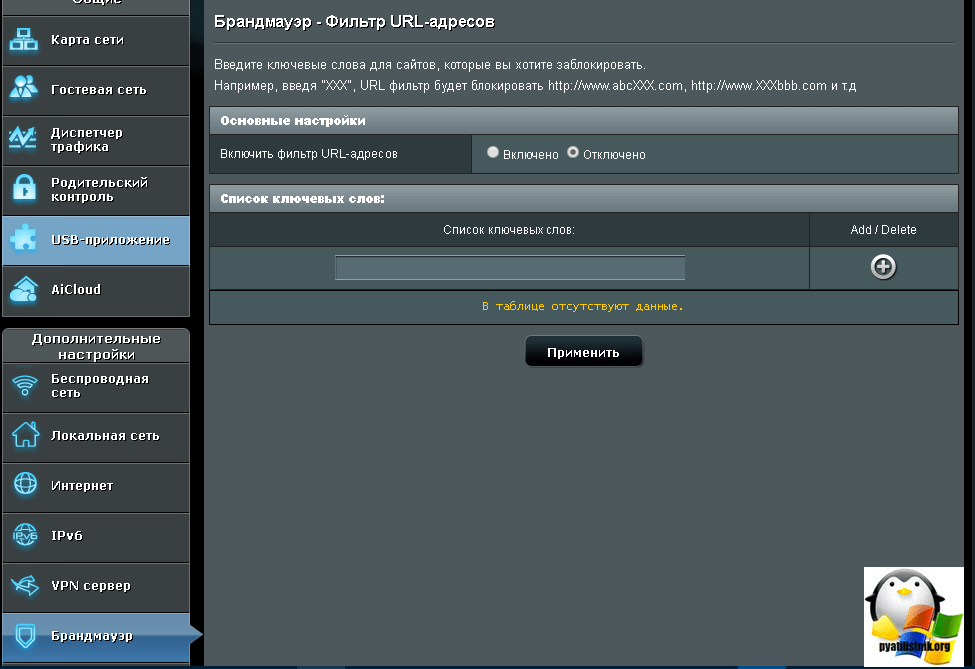Select the Отключено radio button
The image size is (975, 669).
pyautogui.click(x=573, y=153)
